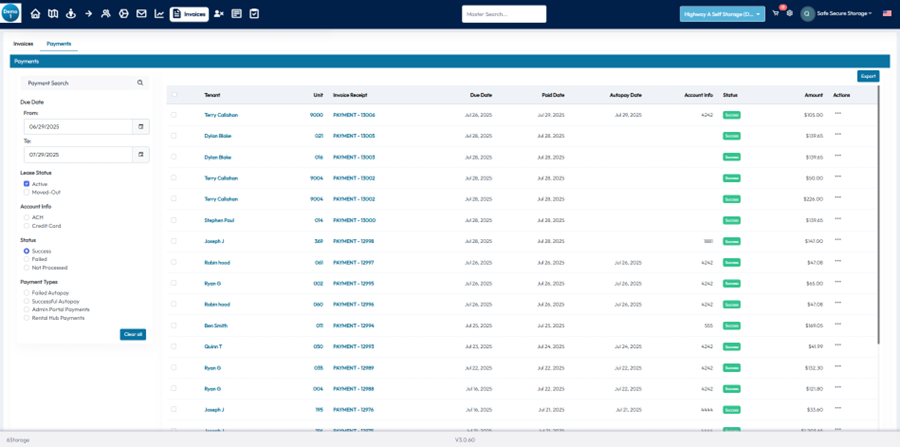Select the Failed status radio button

pos(26,260)
